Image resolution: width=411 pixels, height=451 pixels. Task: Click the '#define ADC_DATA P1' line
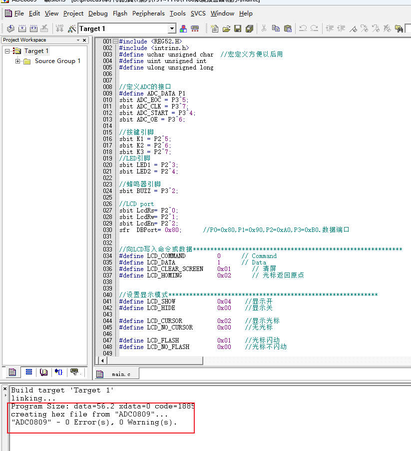click(152, 93)
